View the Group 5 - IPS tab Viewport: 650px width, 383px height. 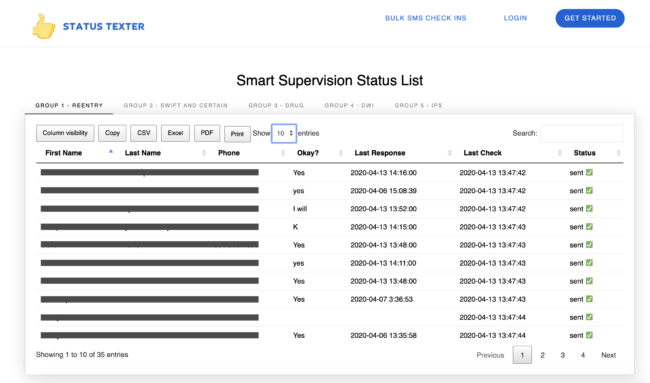point(418,105)
